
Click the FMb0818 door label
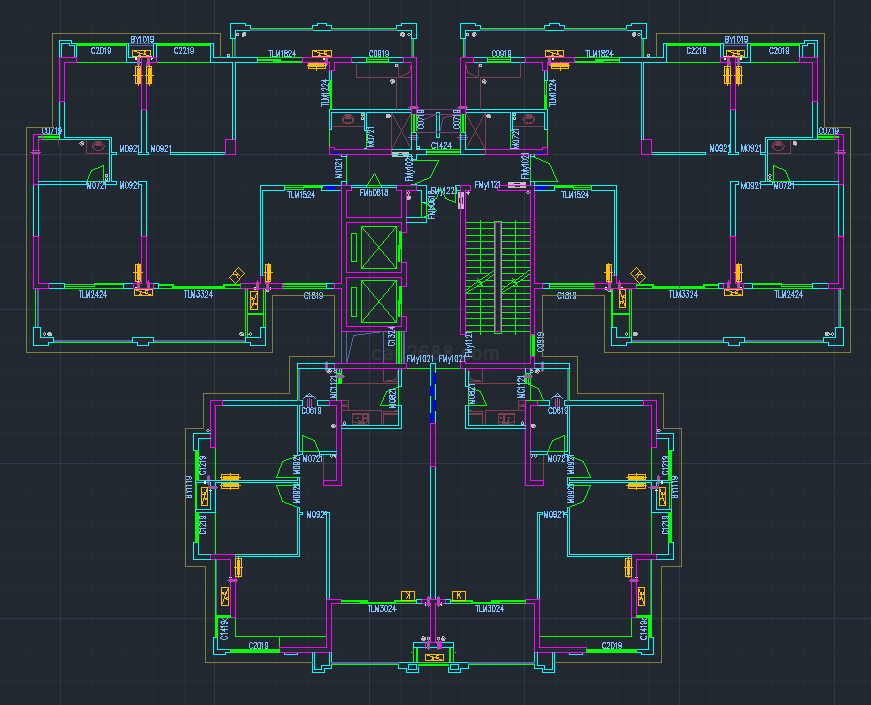[373, 193]
